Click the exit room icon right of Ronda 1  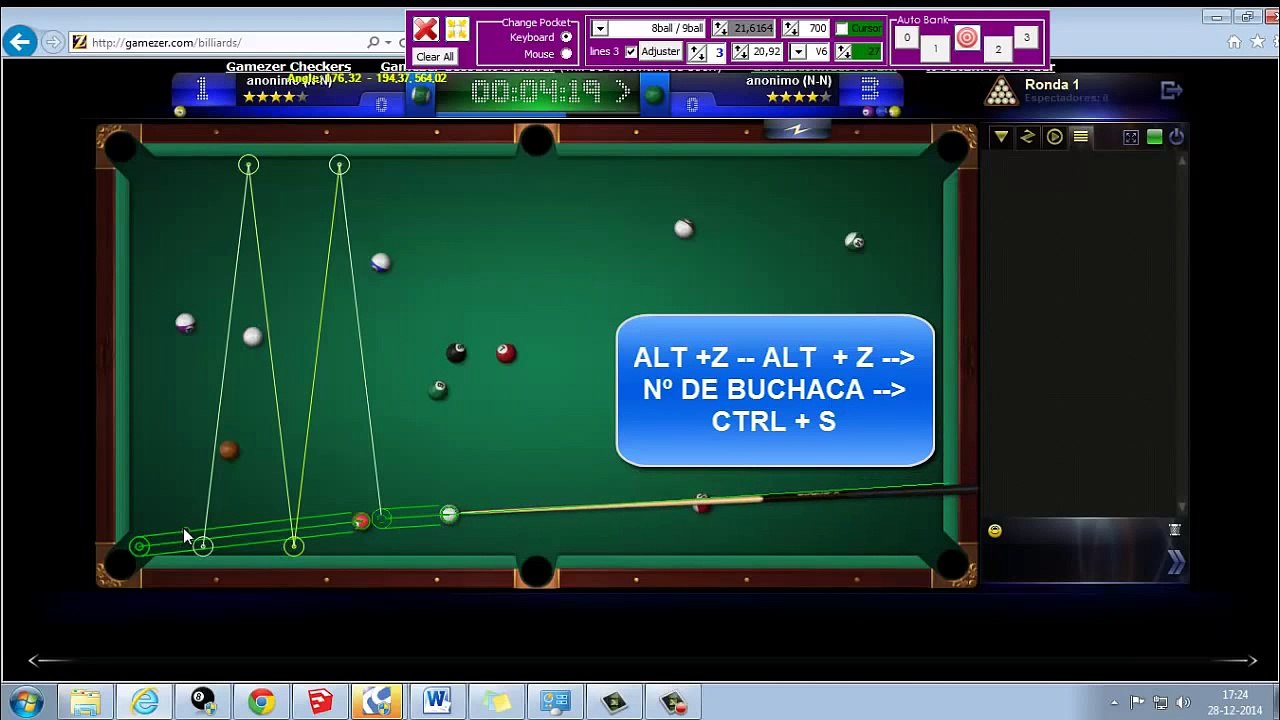(x=1172, y=90)
